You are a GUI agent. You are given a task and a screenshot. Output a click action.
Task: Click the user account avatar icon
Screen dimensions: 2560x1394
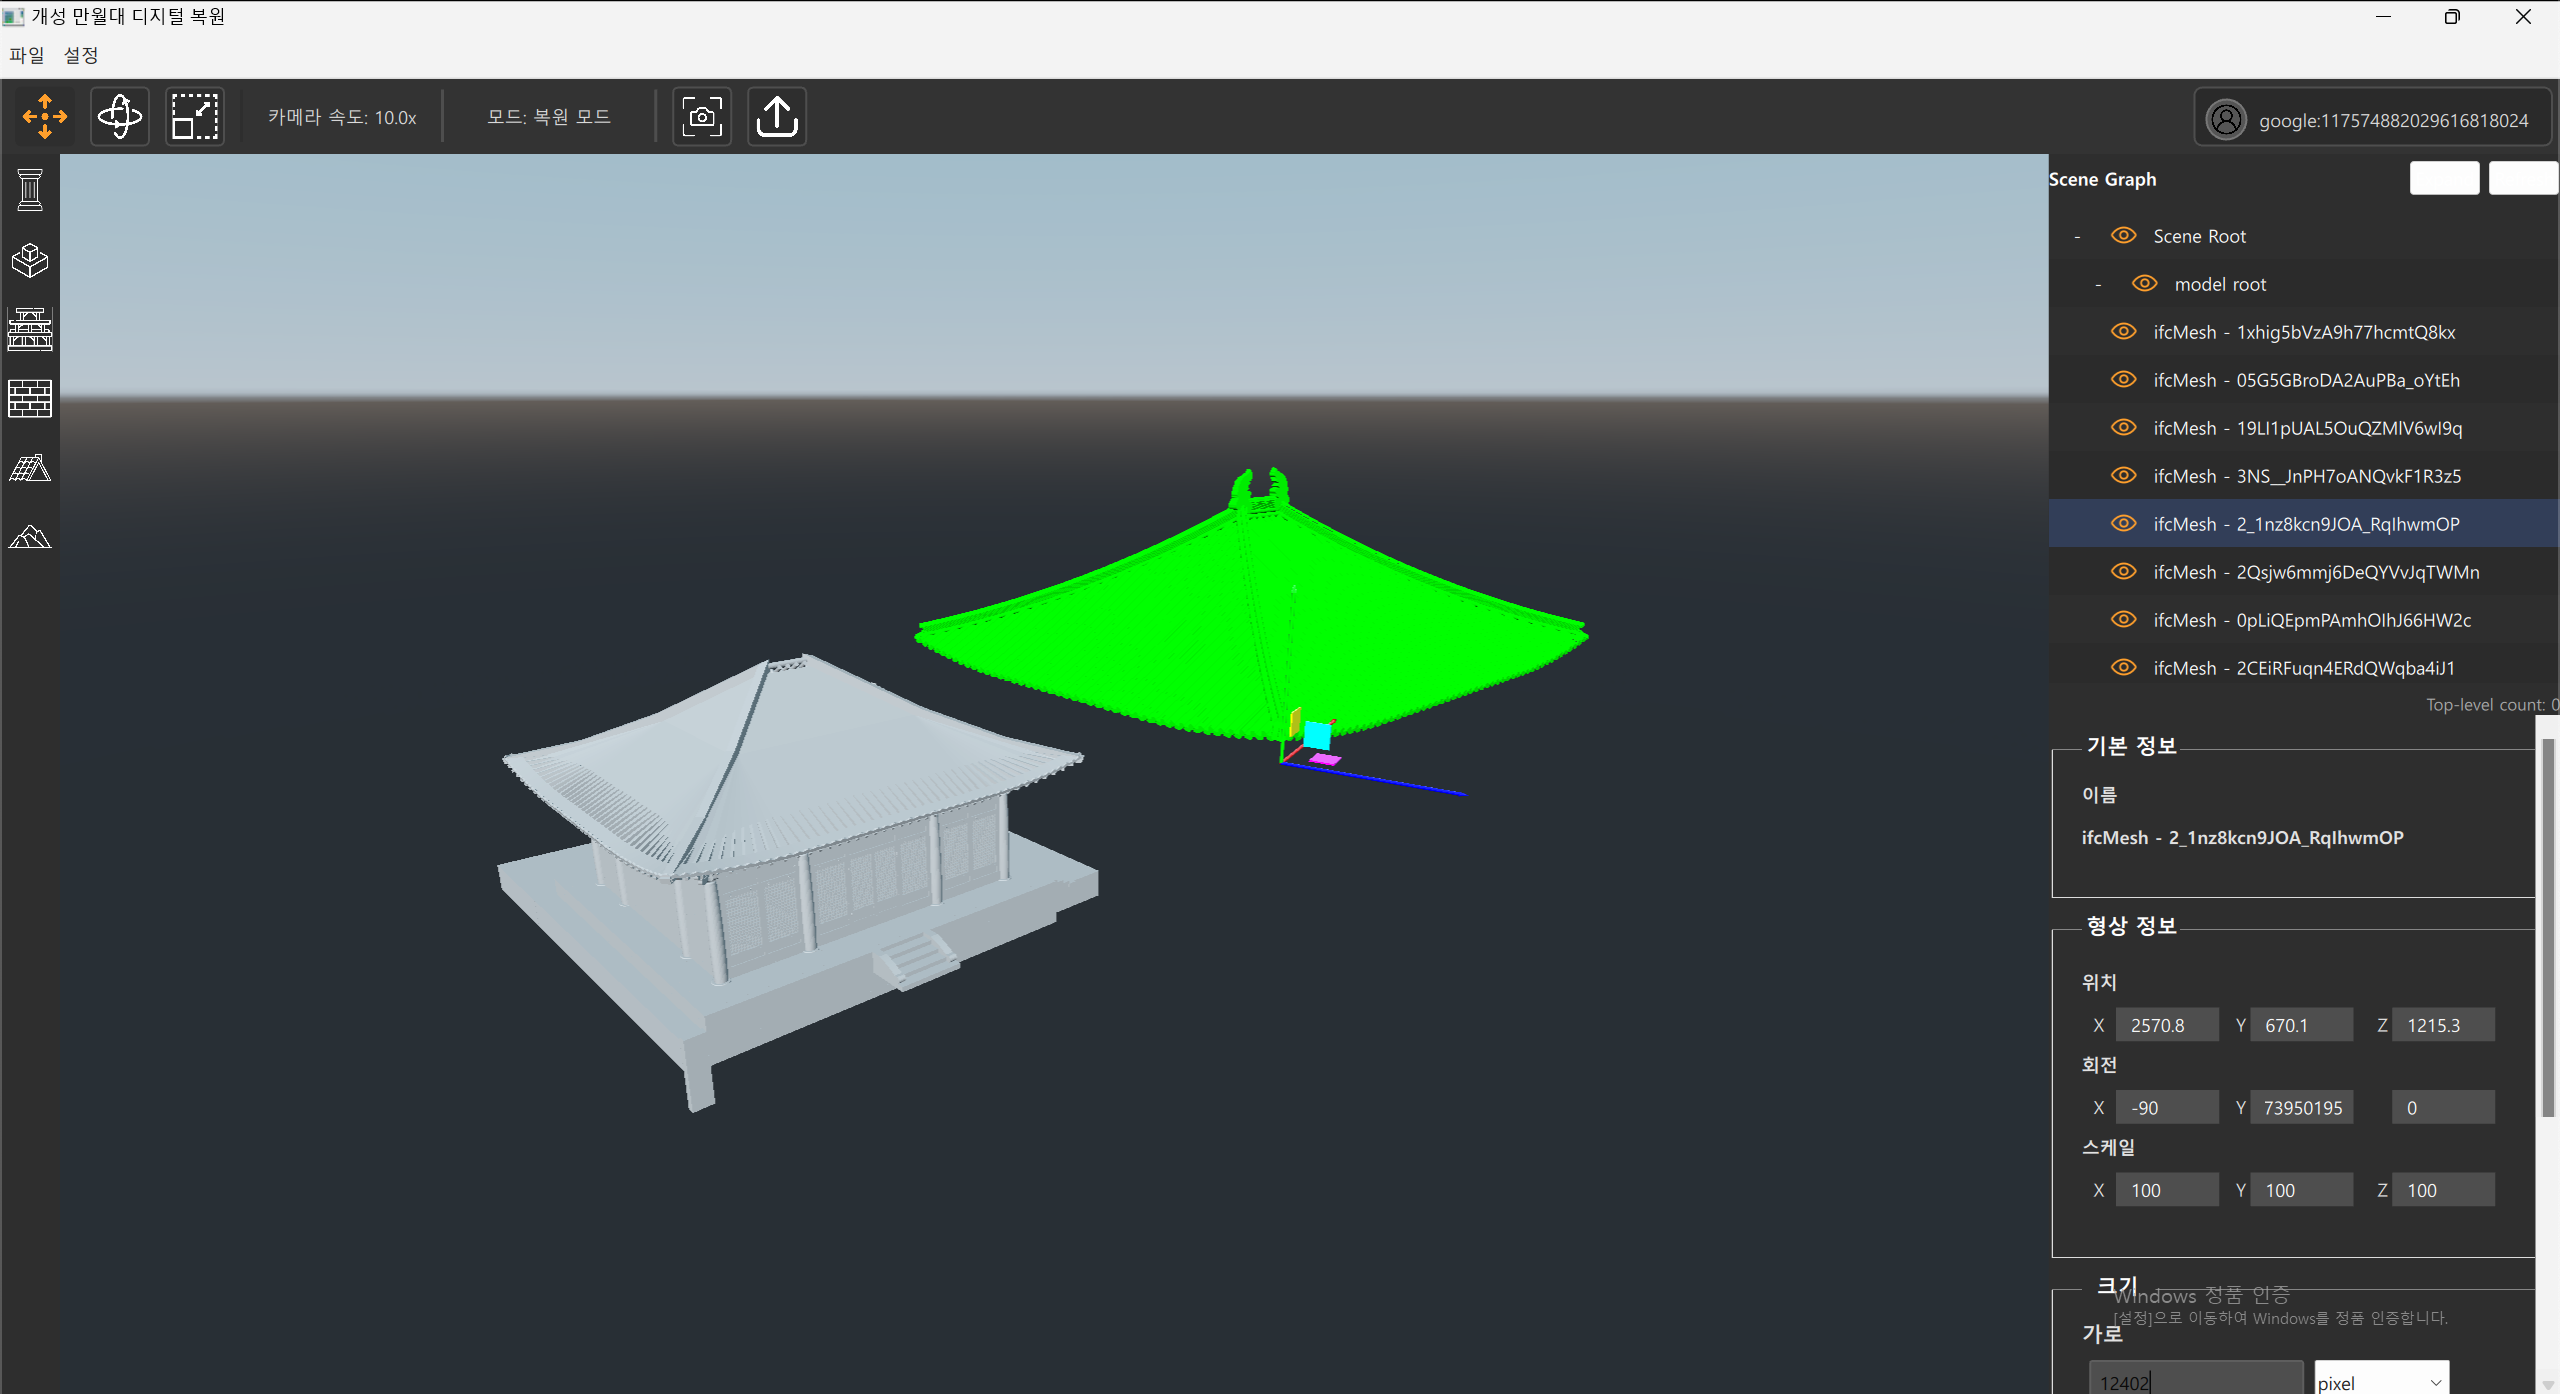[x=2226, y=121]
